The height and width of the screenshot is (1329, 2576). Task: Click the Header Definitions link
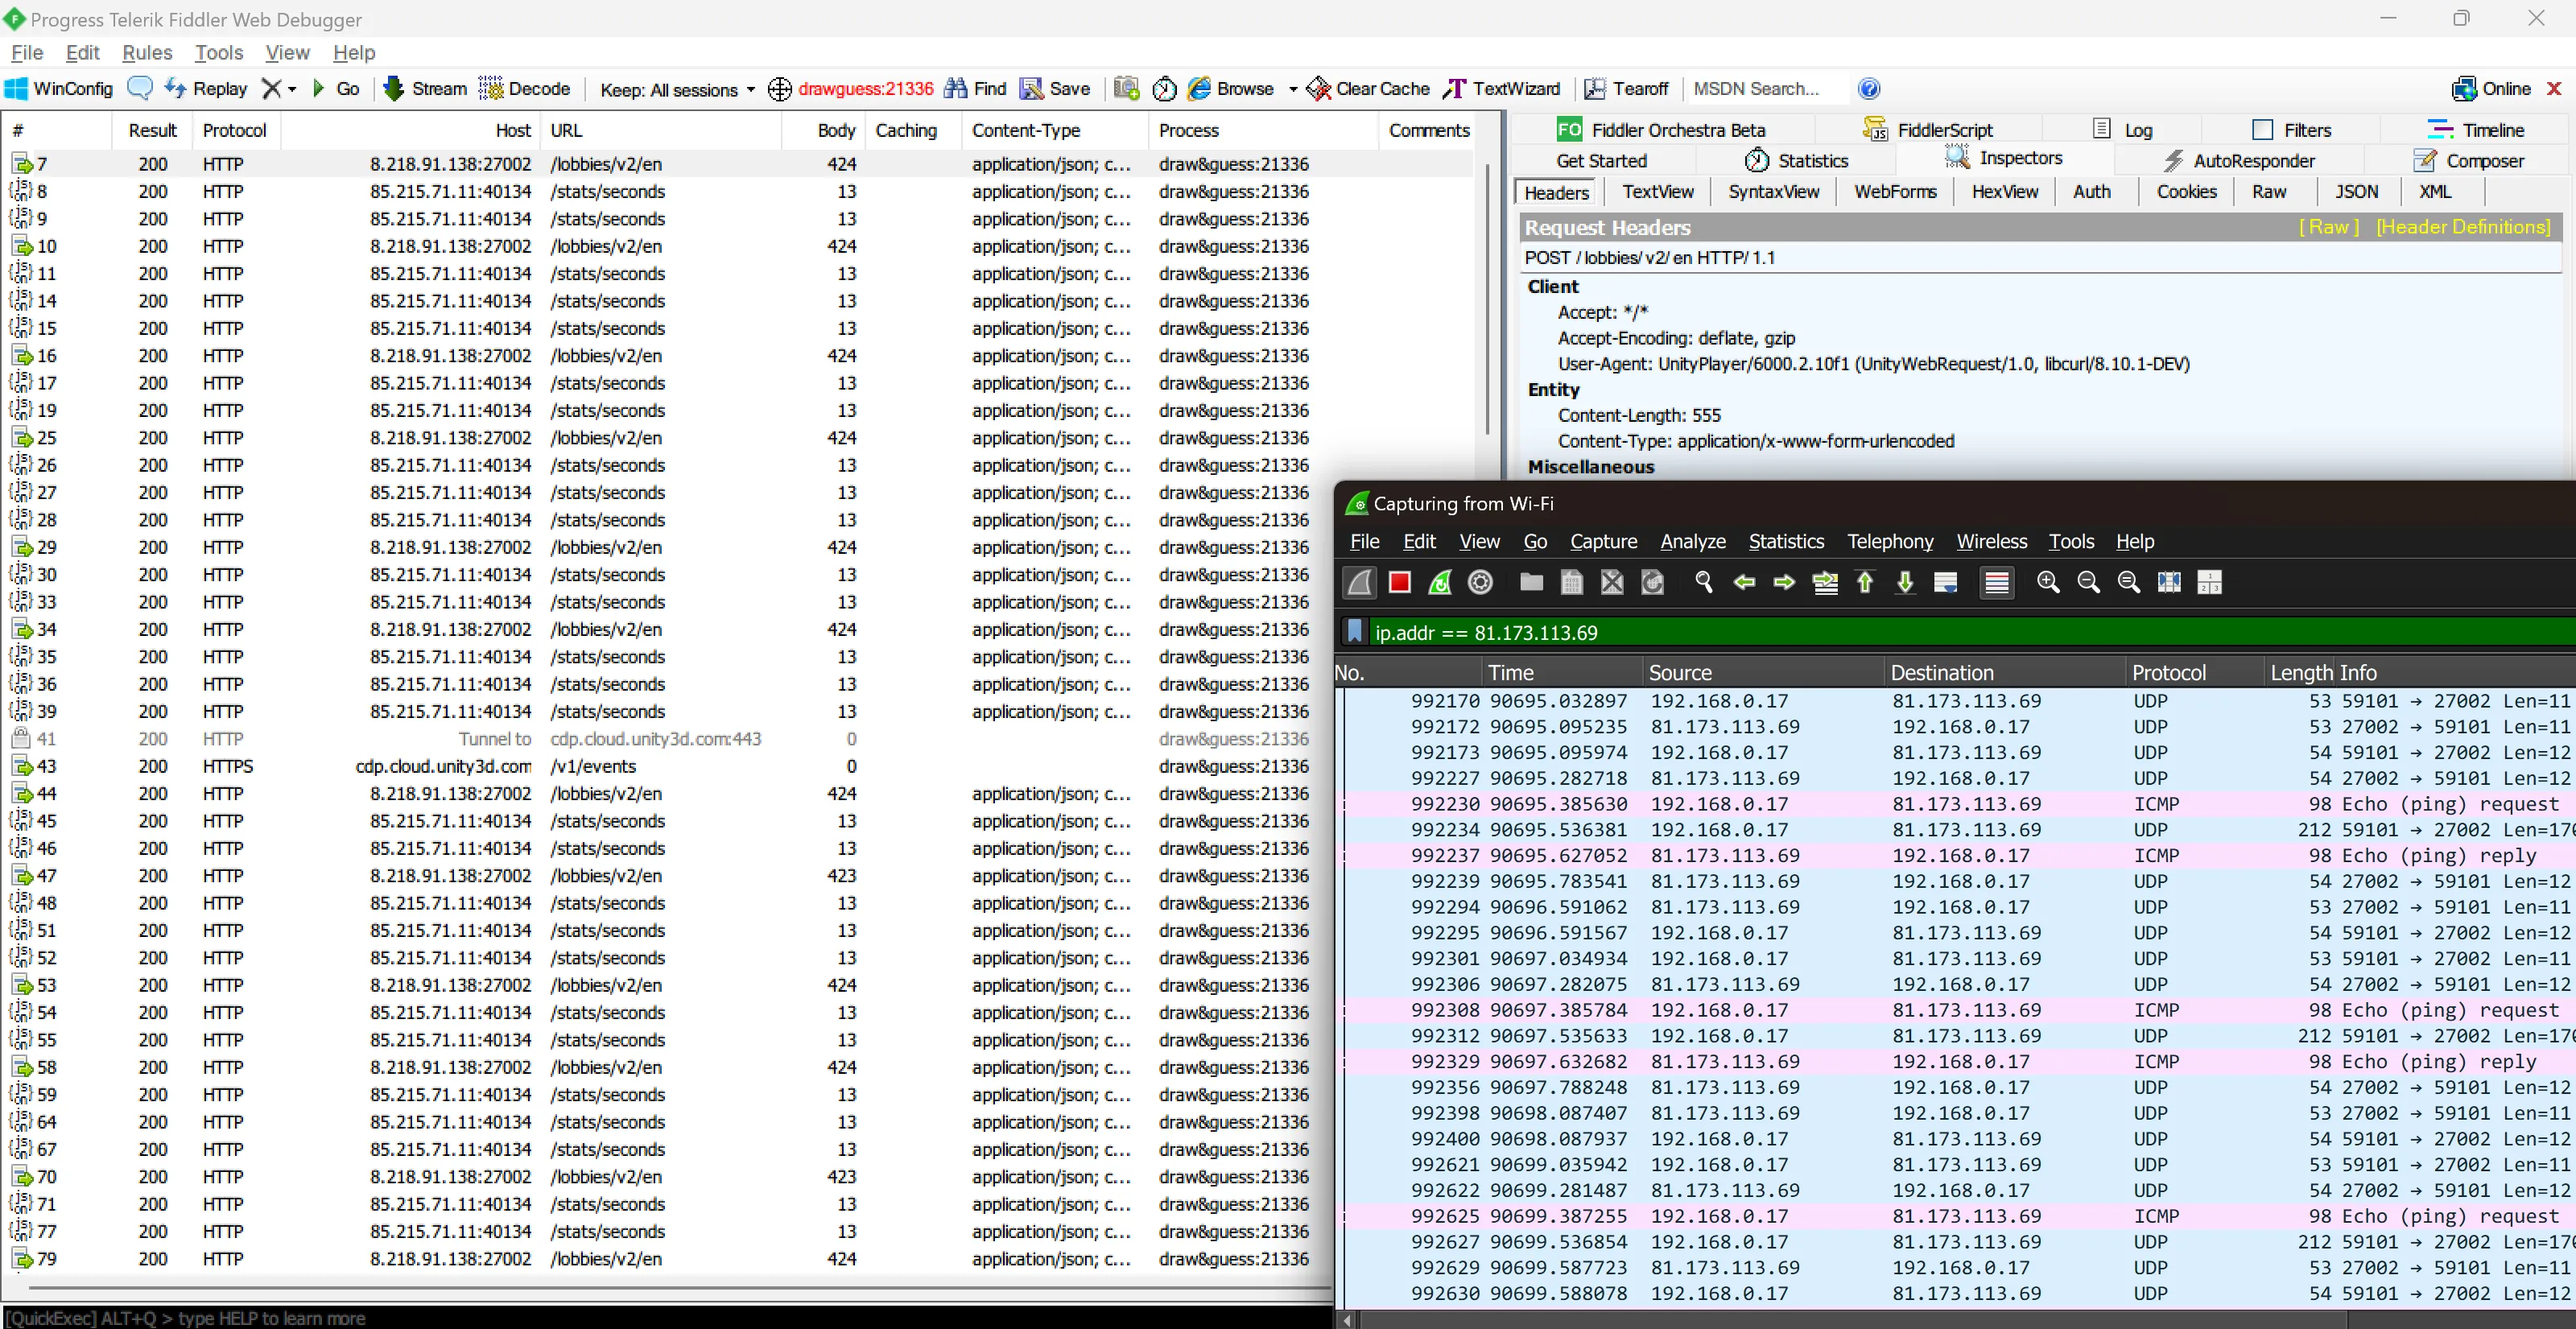pyautogui.click(x=2462, y=227)
